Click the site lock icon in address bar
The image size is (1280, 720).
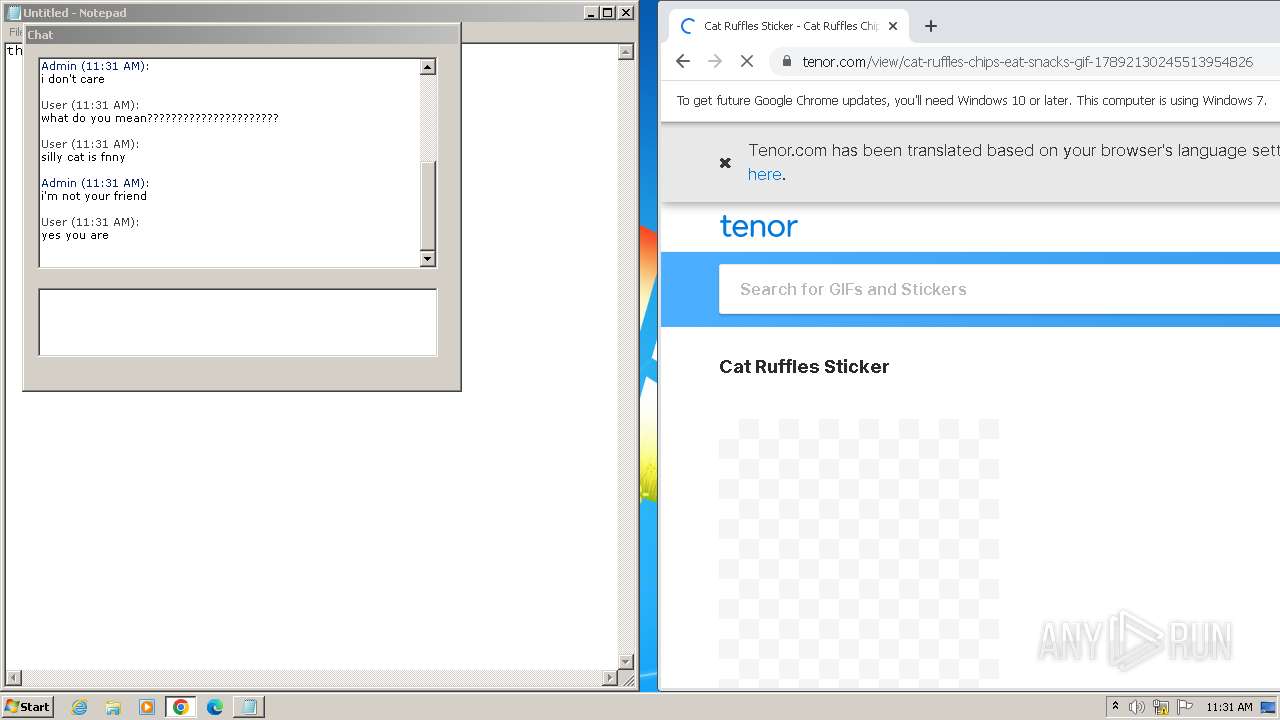[x=787, y=61]
